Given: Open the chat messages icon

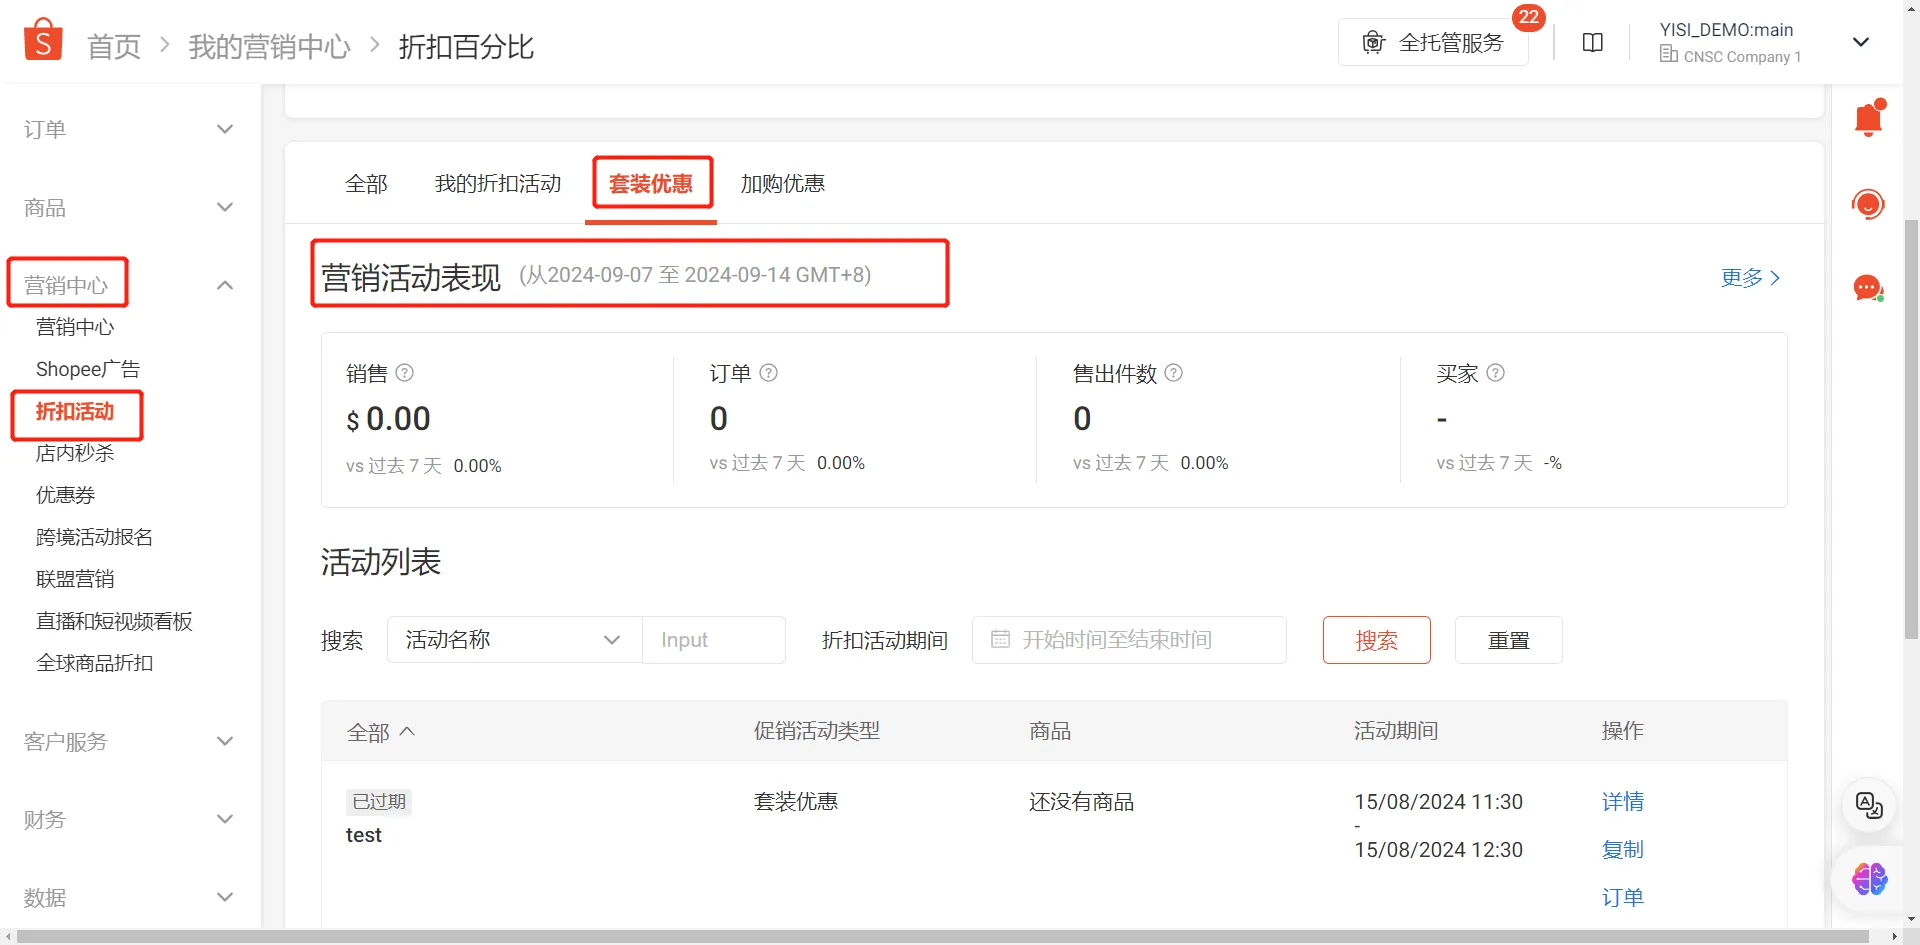Looking at the screenshot, I should pos(1868,288).
